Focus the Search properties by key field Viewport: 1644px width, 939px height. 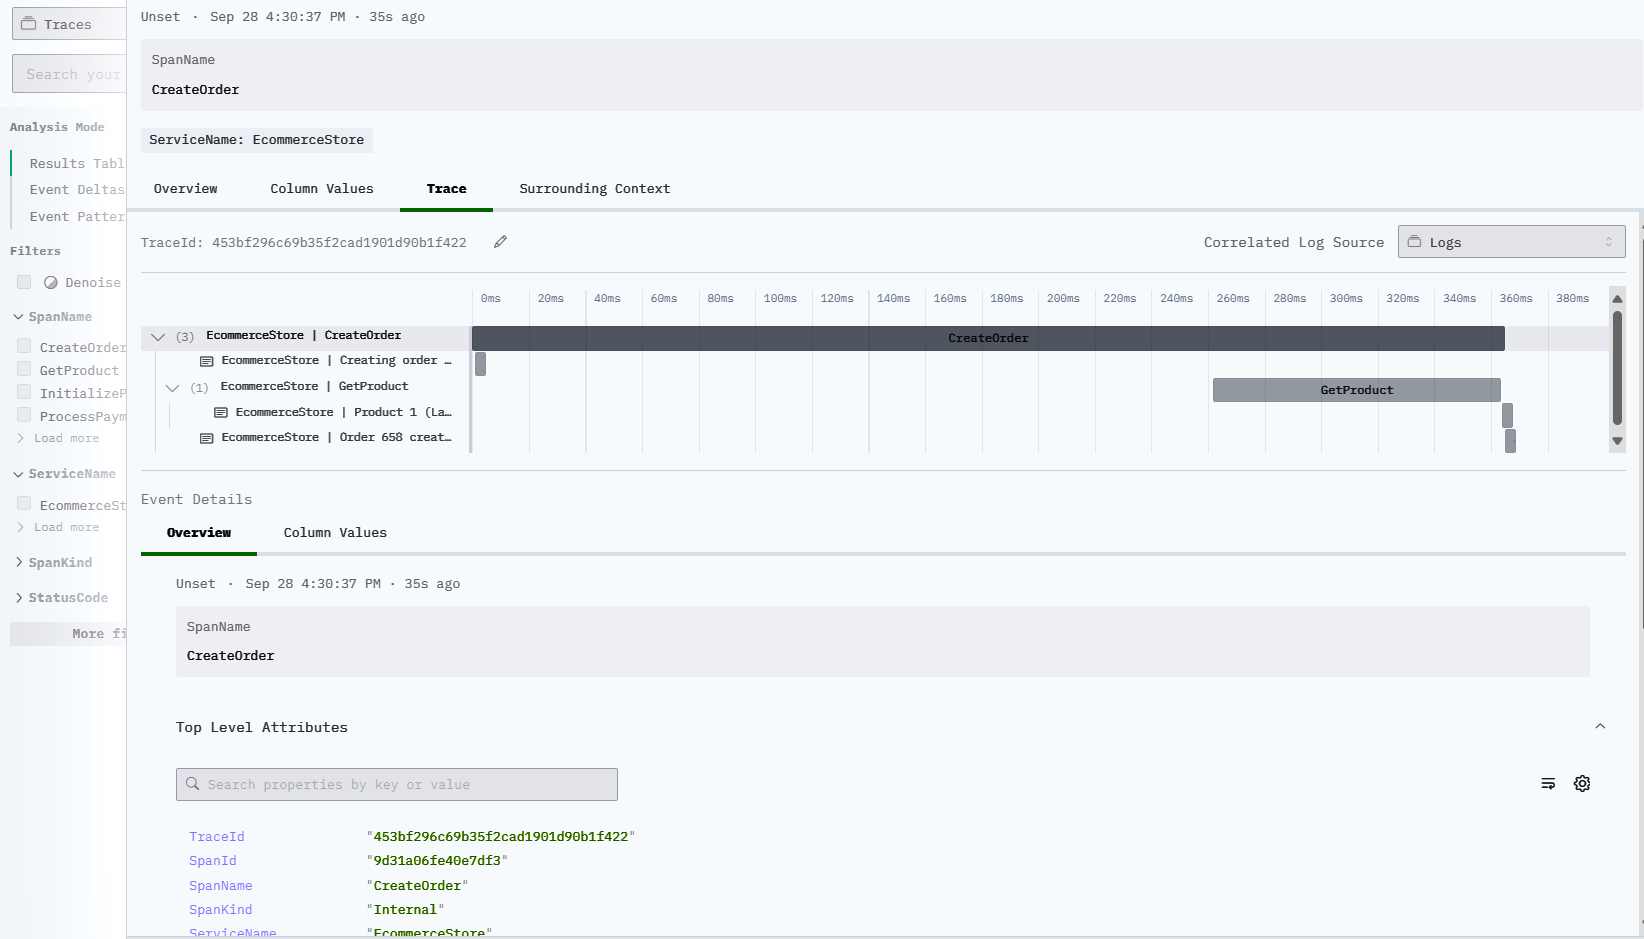[397, 784]
